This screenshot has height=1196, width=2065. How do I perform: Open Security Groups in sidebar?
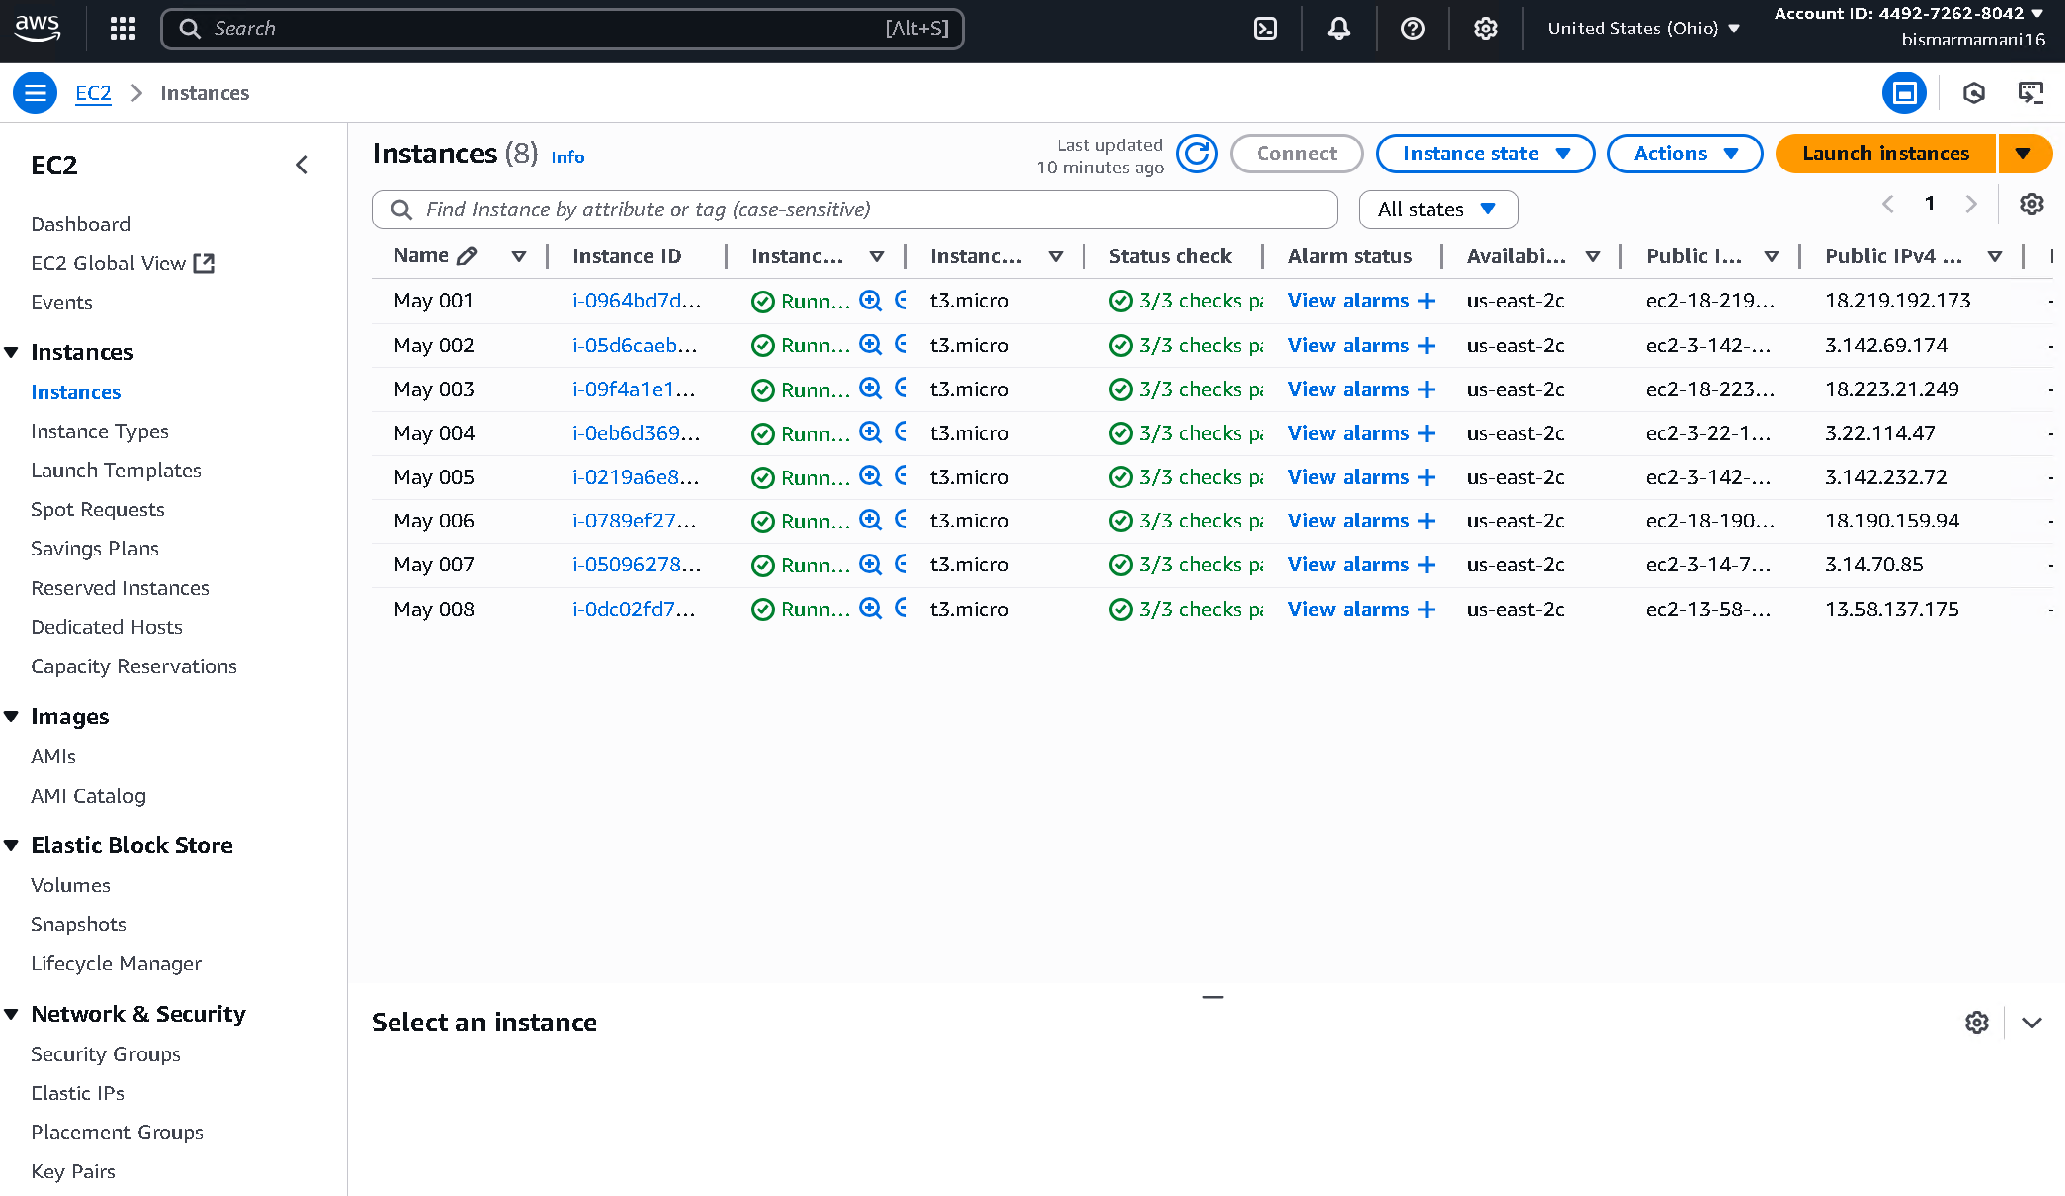[x=106, y=1054]
